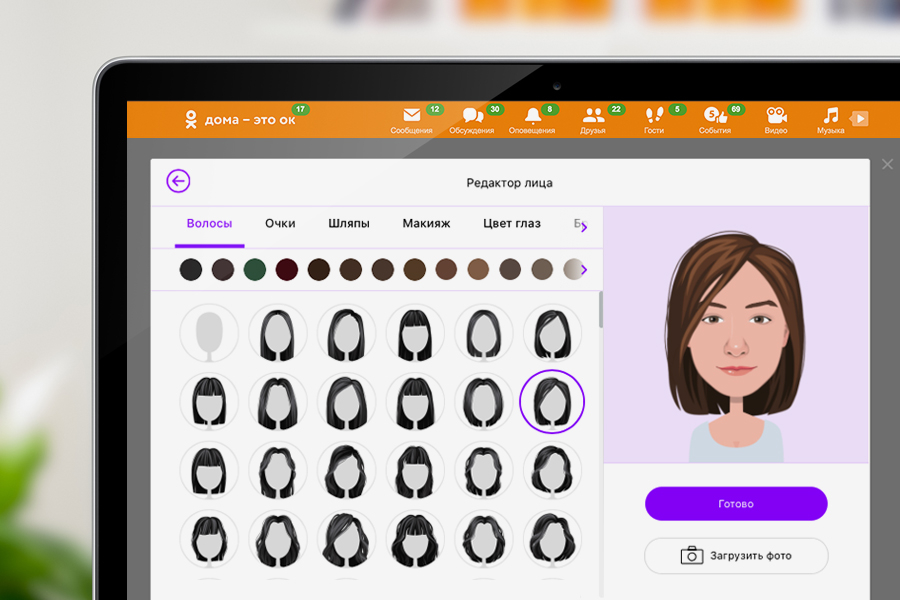Pick the dark burgundy hair color swatch
The height and width of the screenshot is (600, 900).
(x=286, y=269)
